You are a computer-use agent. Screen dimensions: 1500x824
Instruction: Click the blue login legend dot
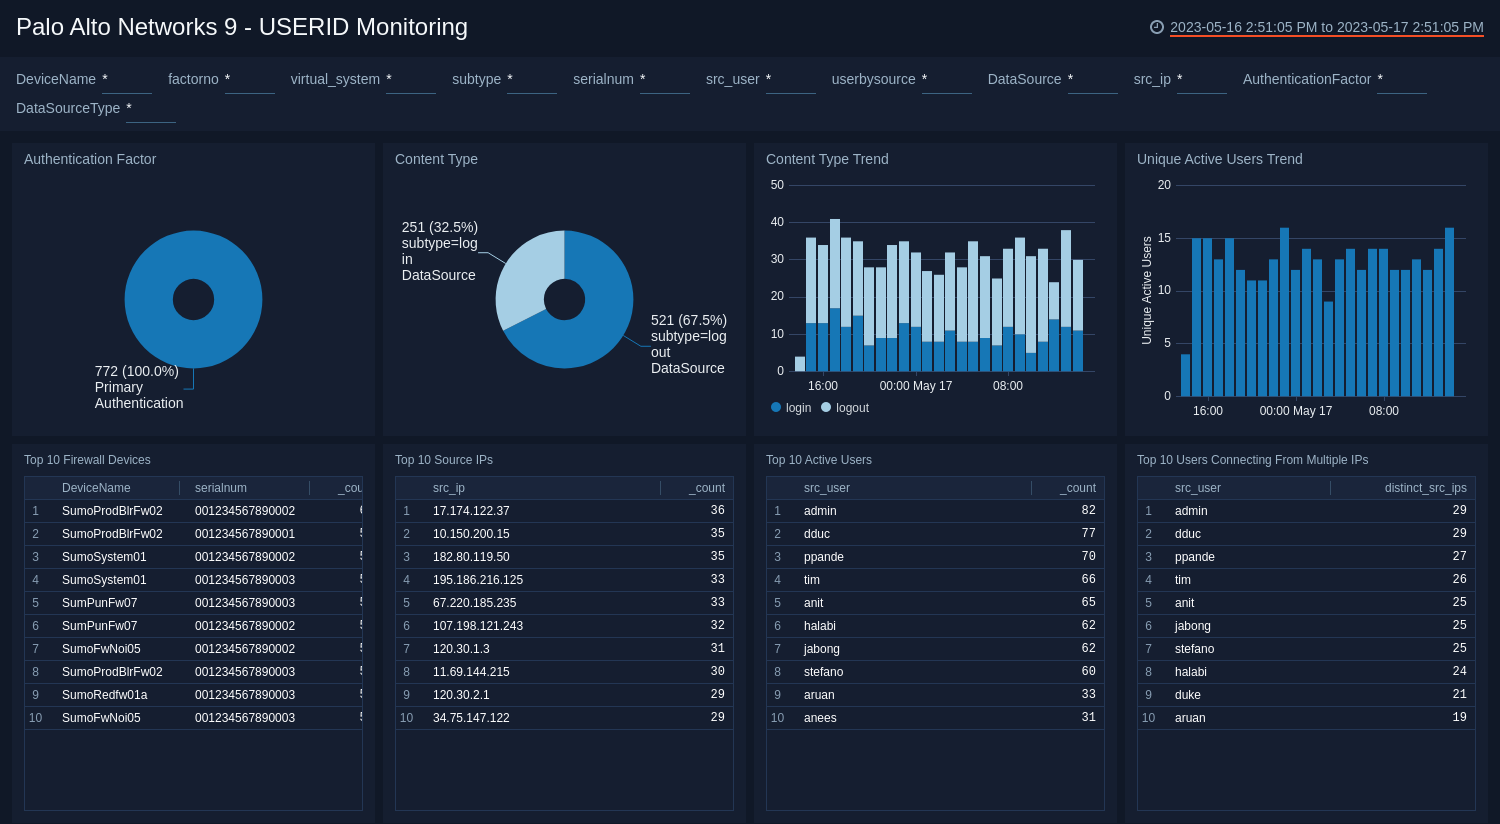point(776,408)
